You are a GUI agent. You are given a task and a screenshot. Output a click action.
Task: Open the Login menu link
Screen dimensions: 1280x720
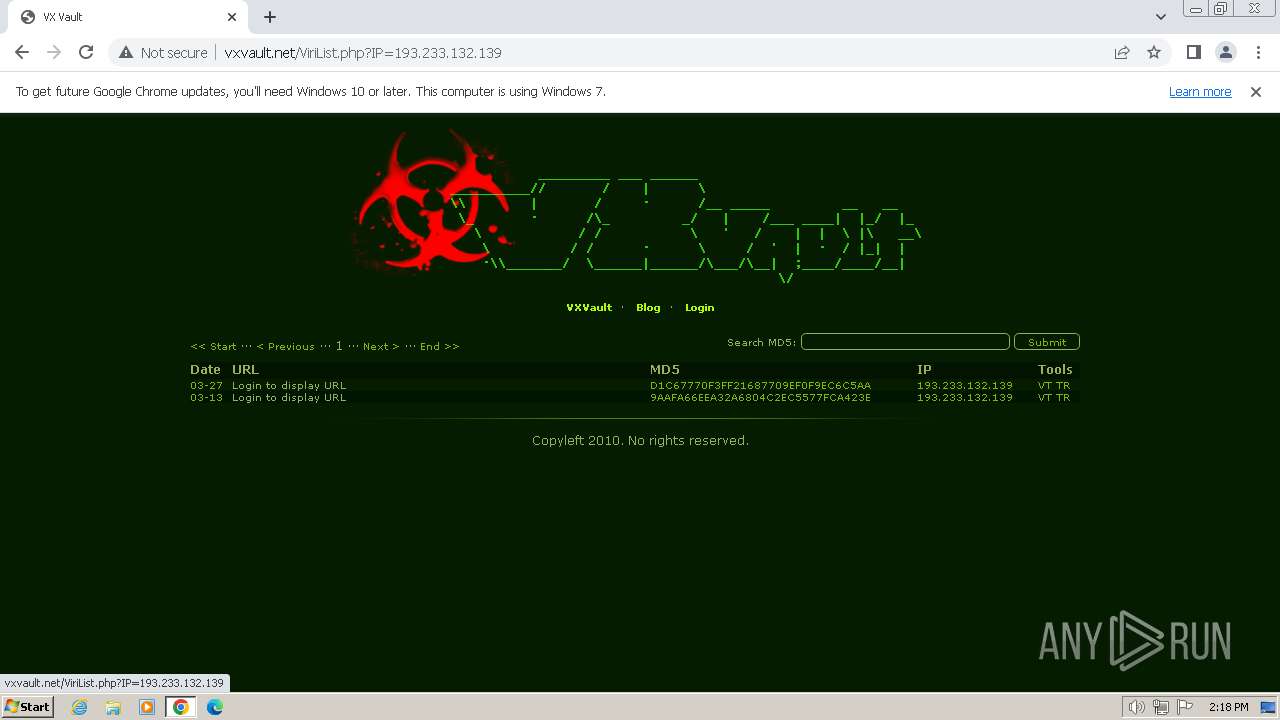tap(699, 308)
